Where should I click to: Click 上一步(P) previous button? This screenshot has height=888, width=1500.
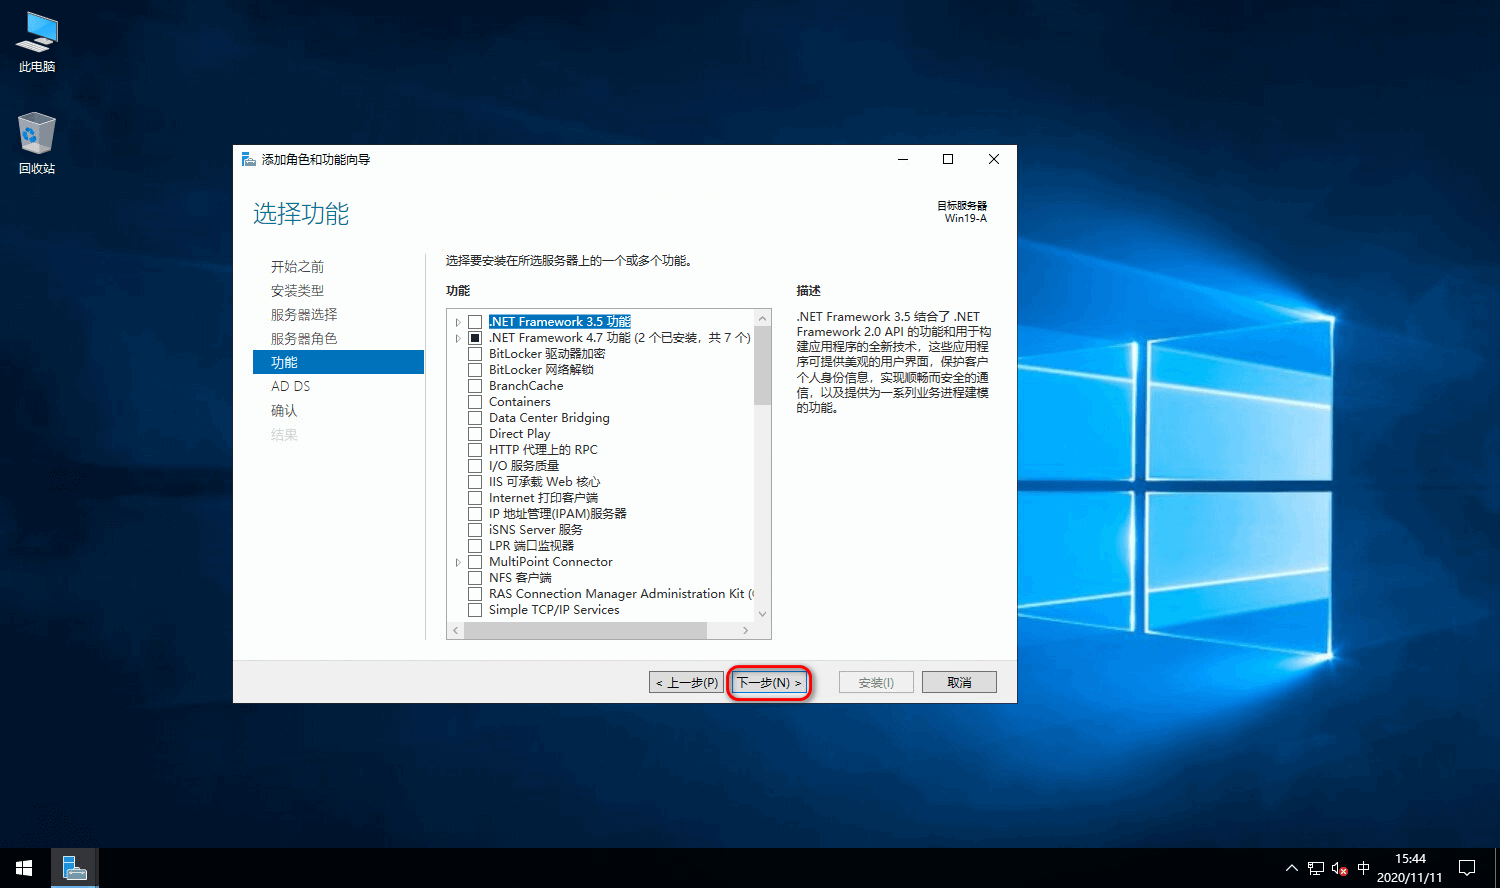pyautogui.click(x=686, y=682)
